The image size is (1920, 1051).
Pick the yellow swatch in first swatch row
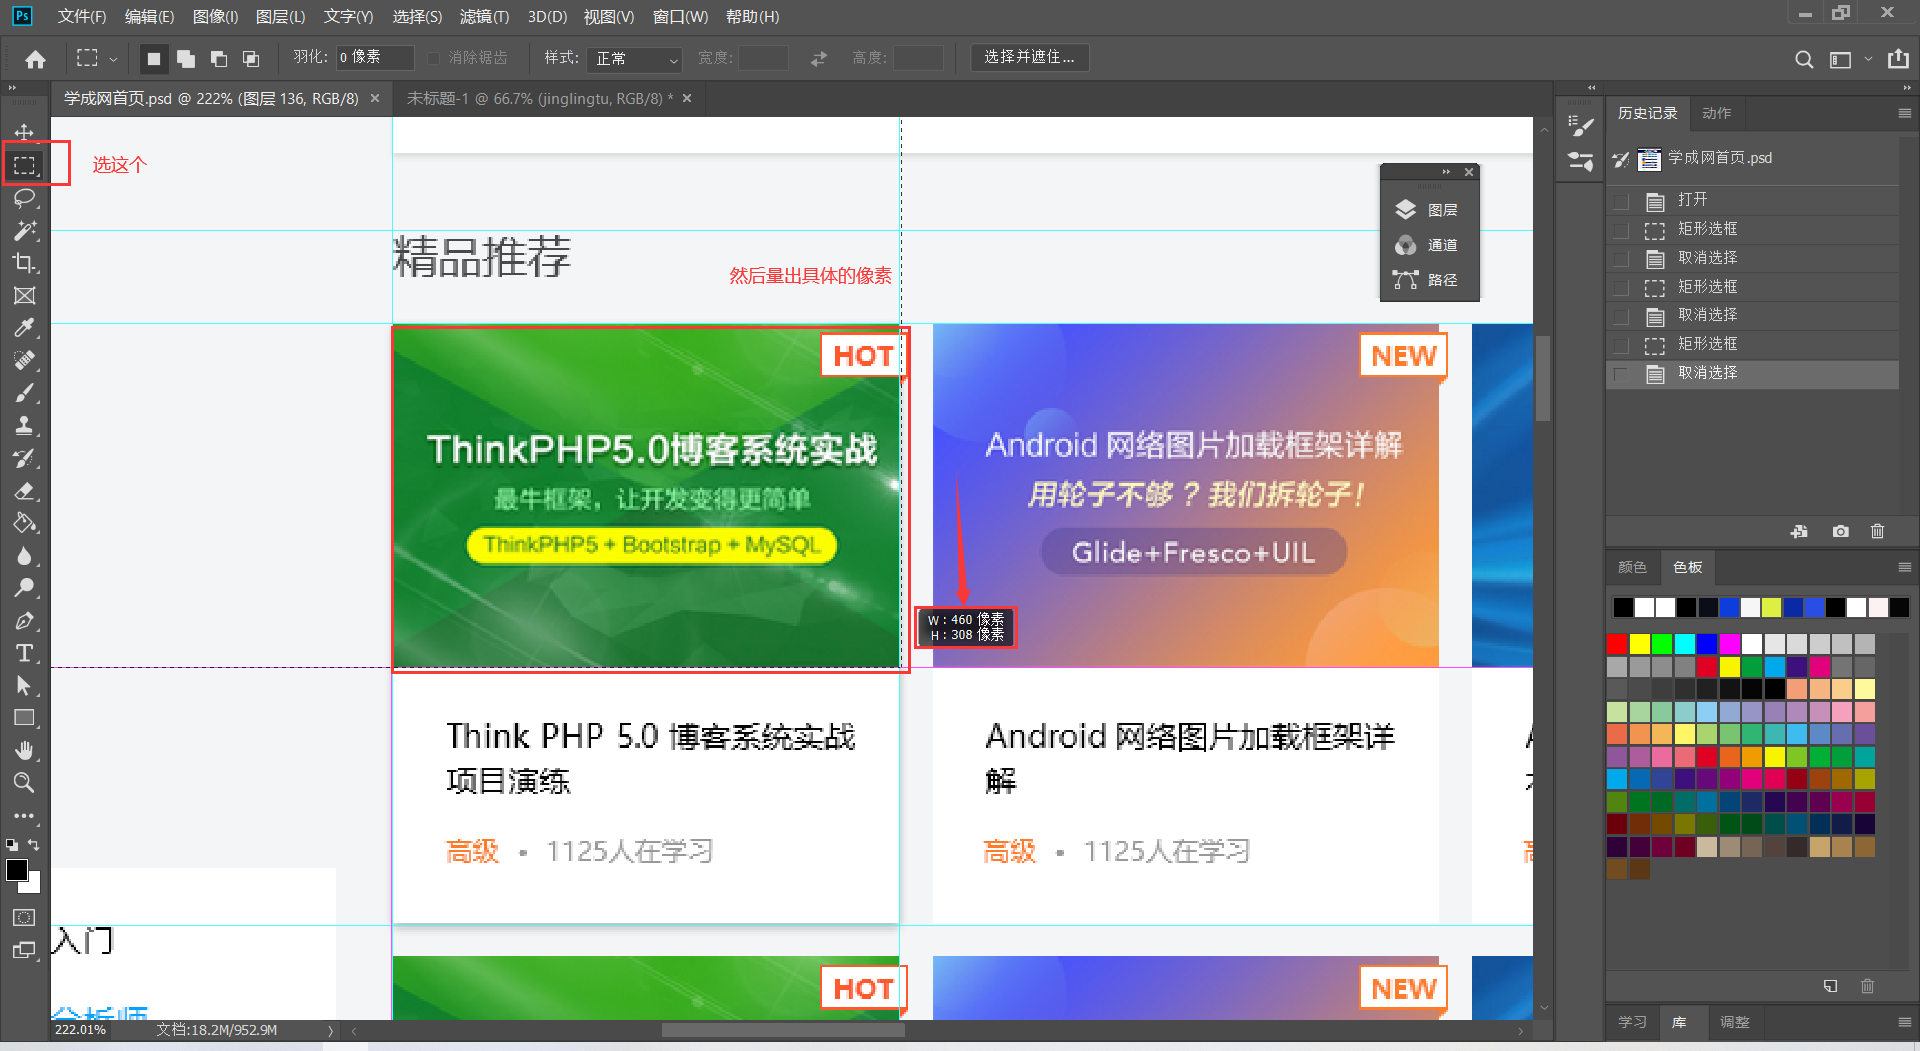(1640, 644)
